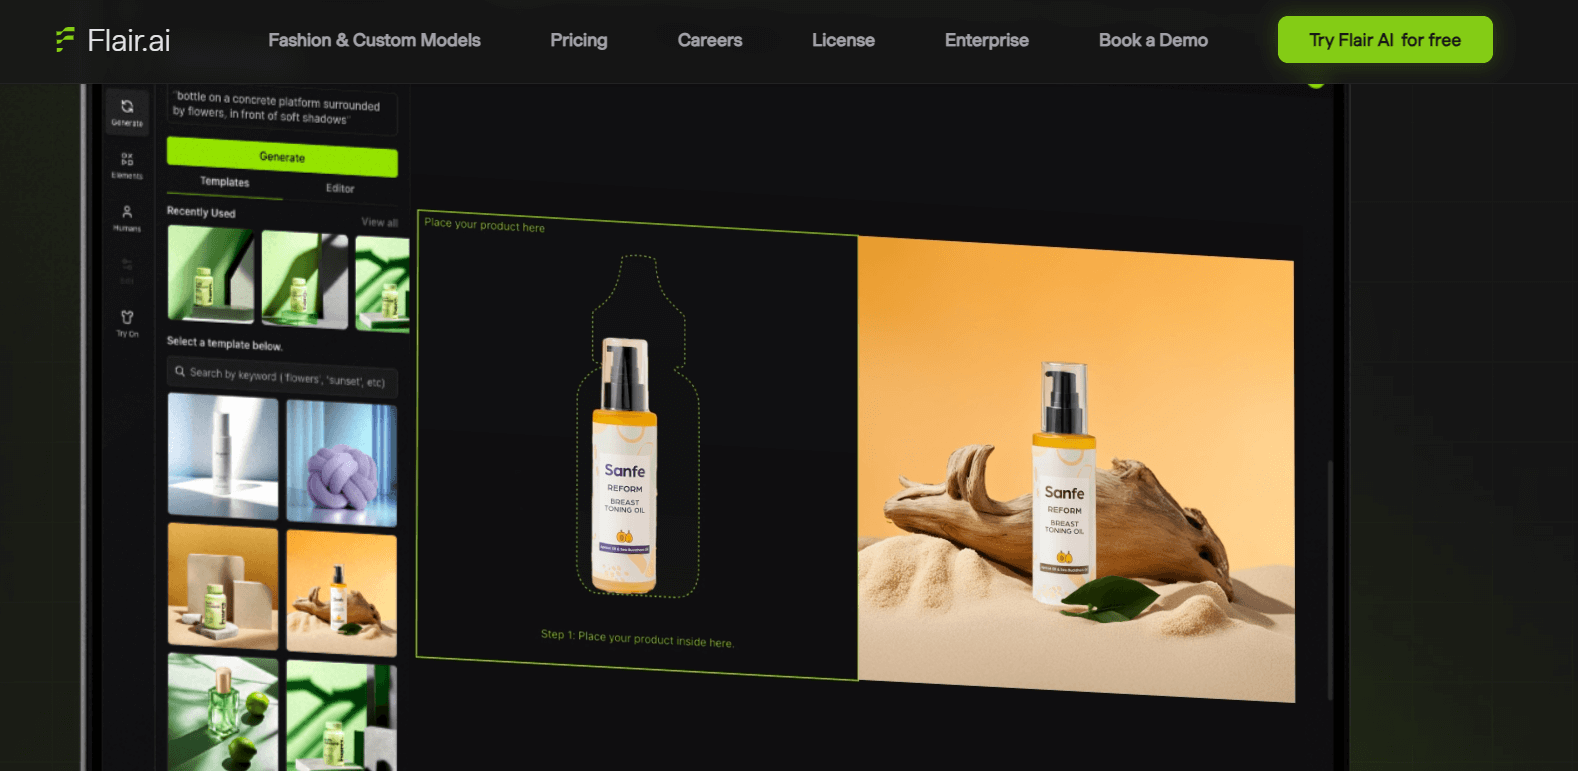Select second Recently Used template thumbnail
Viewport: 1578px width, 771px height.
click(305, 280)
